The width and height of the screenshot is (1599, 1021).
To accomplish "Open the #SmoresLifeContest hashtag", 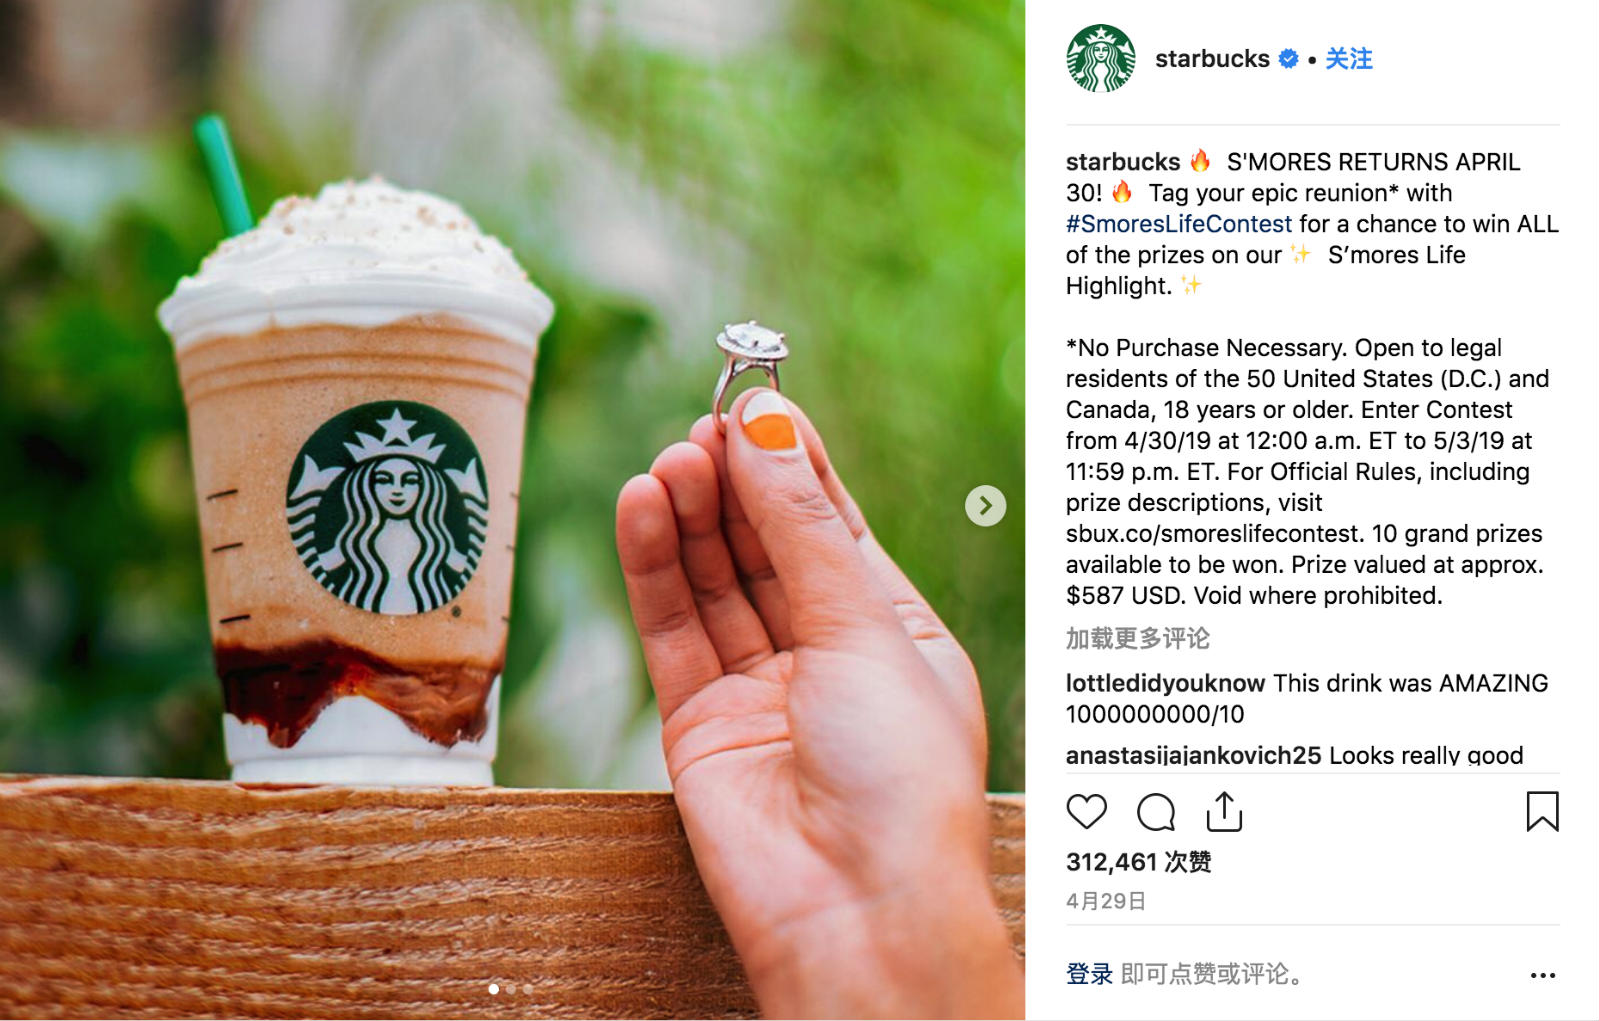I will tap(1179, 224).
